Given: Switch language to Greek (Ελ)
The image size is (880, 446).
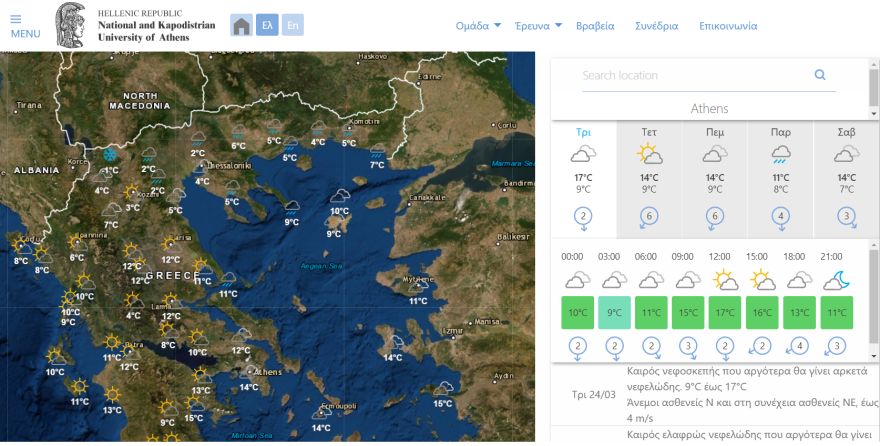Looking at the screenshot, I should coord(267,26).
